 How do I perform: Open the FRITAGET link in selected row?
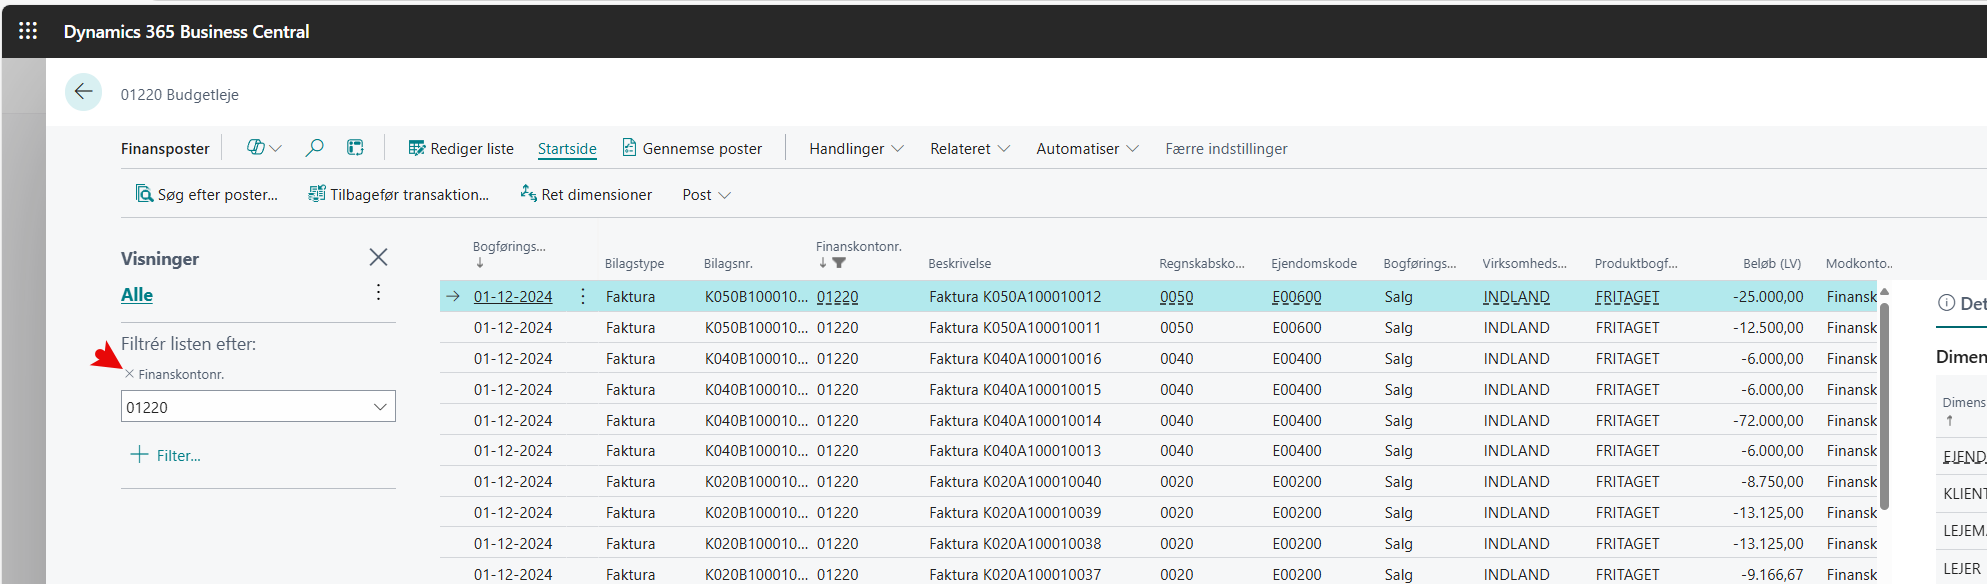(x=1628, y=296)
